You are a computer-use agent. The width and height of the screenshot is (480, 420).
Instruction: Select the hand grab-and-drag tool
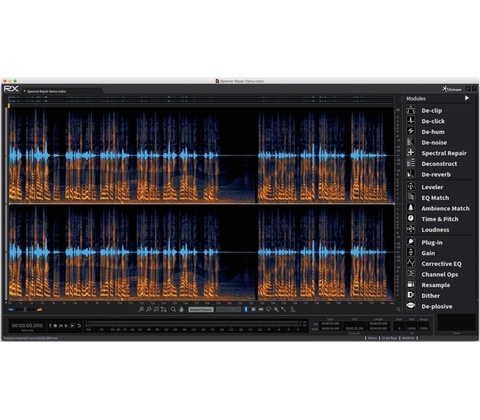[x=181, y=309]
